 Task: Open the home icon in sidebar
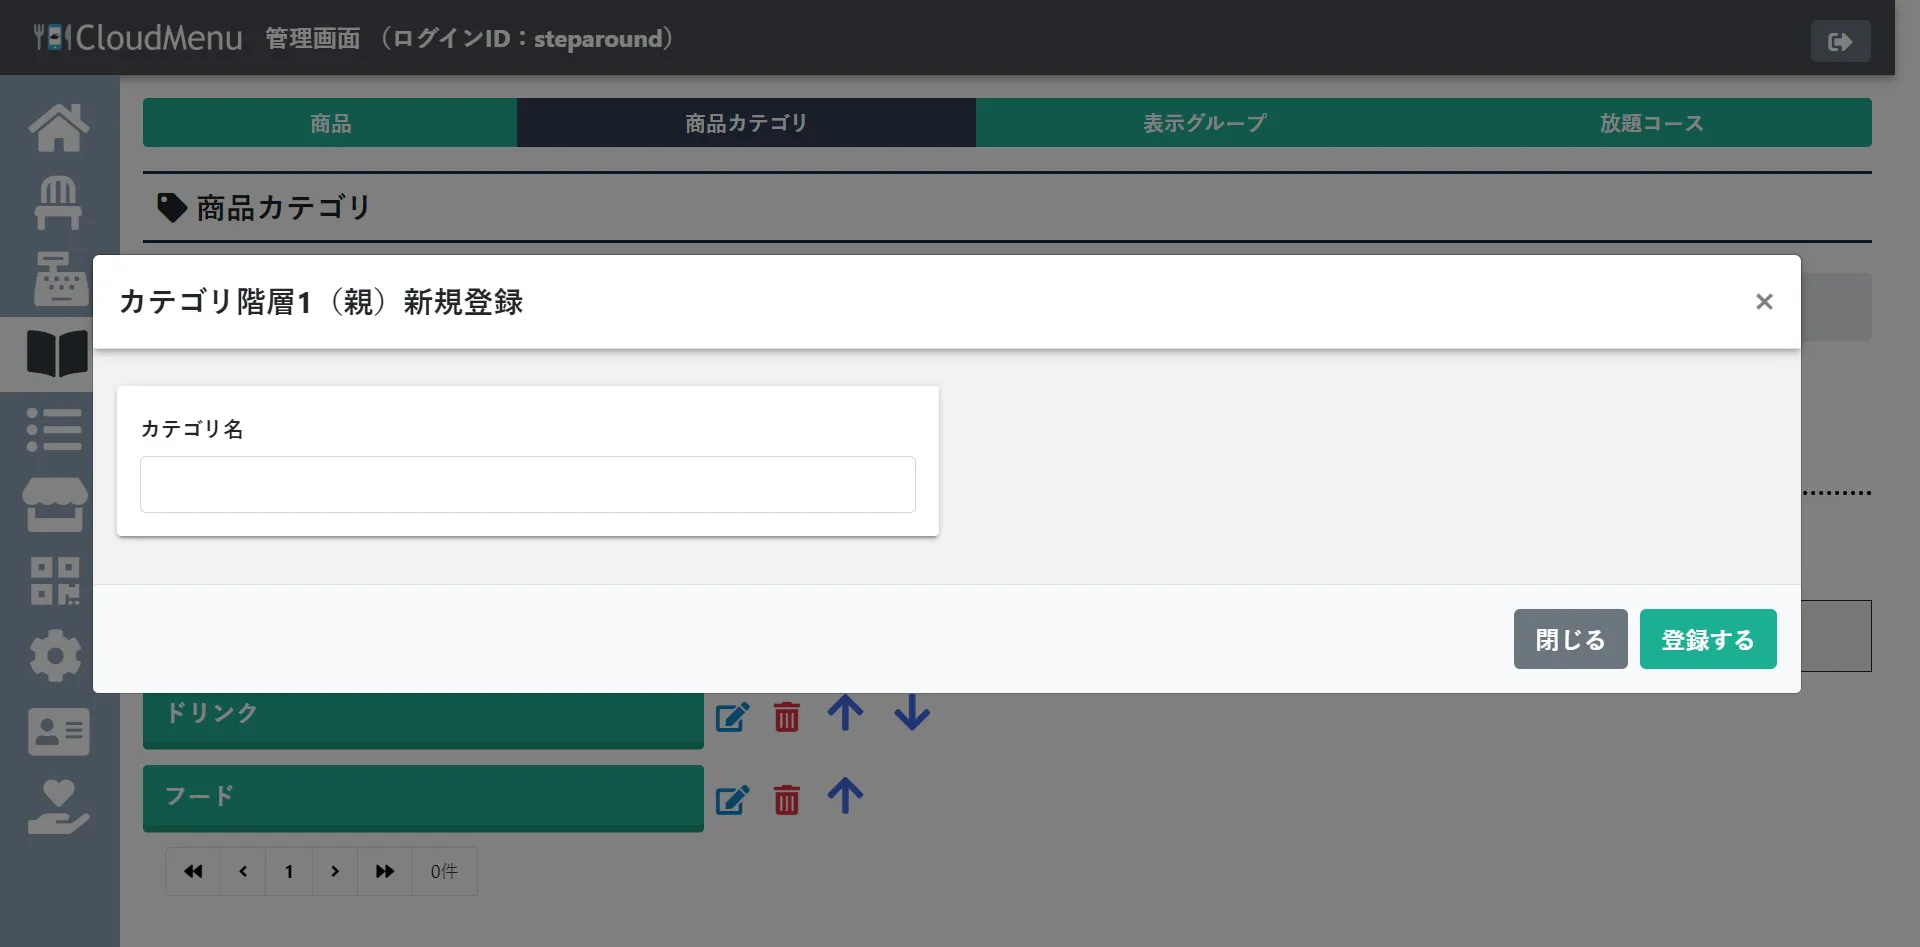59,128
